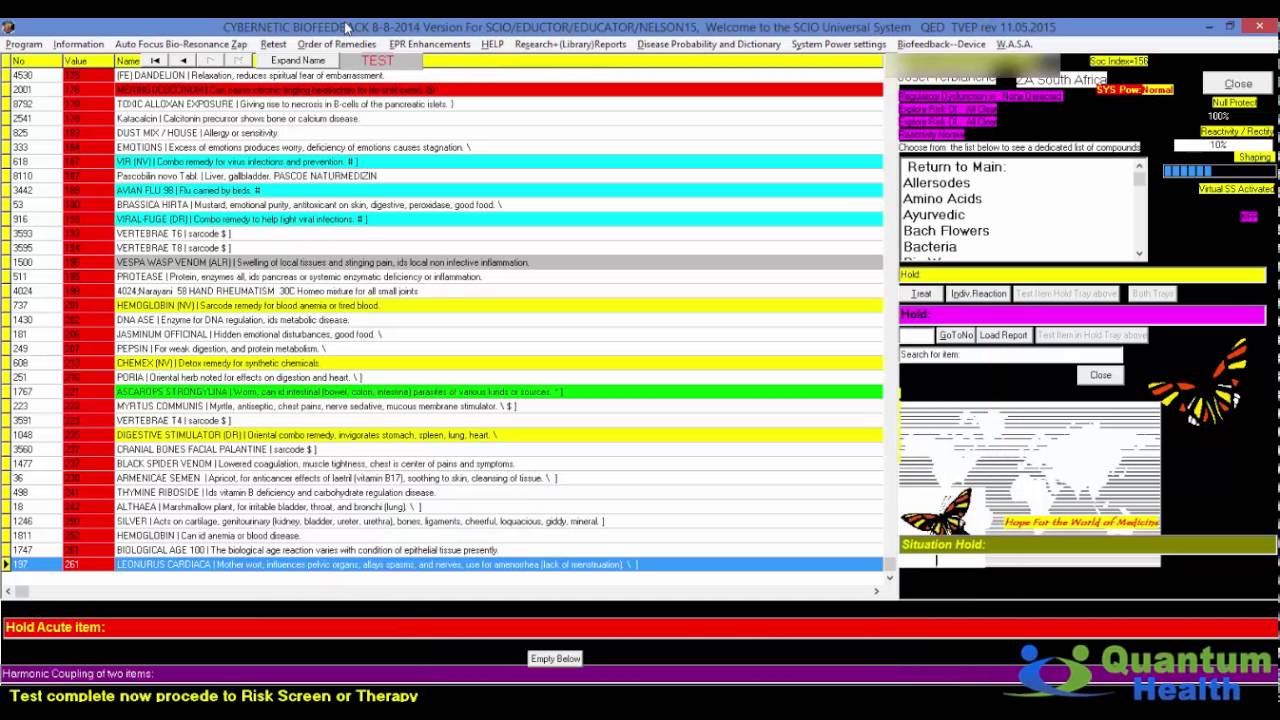The image size is (1280, 720).
Task: Select the VESPA WASP VENOM row
Action: tap(442, 262)
